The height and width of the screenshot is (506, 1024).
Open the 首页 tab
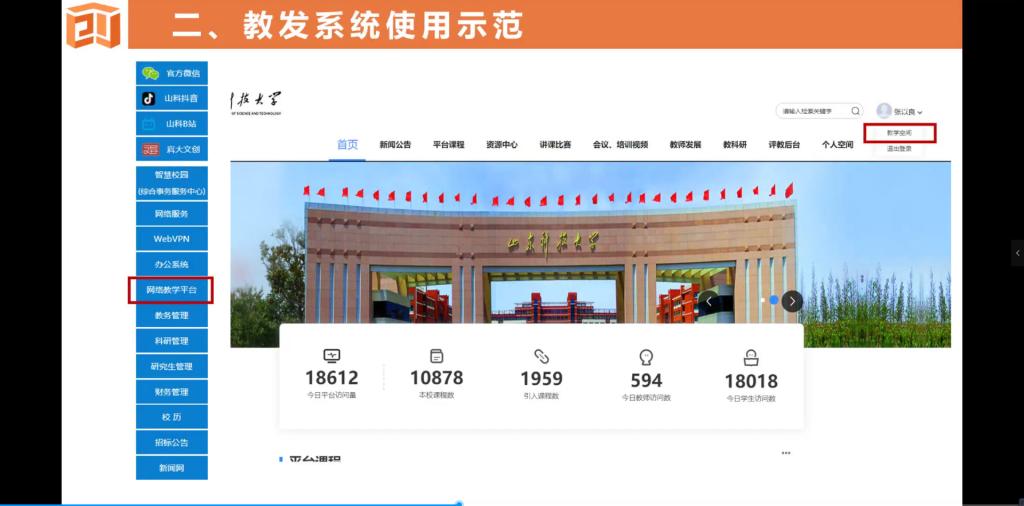pyautogui.click(x=347, y=144)
